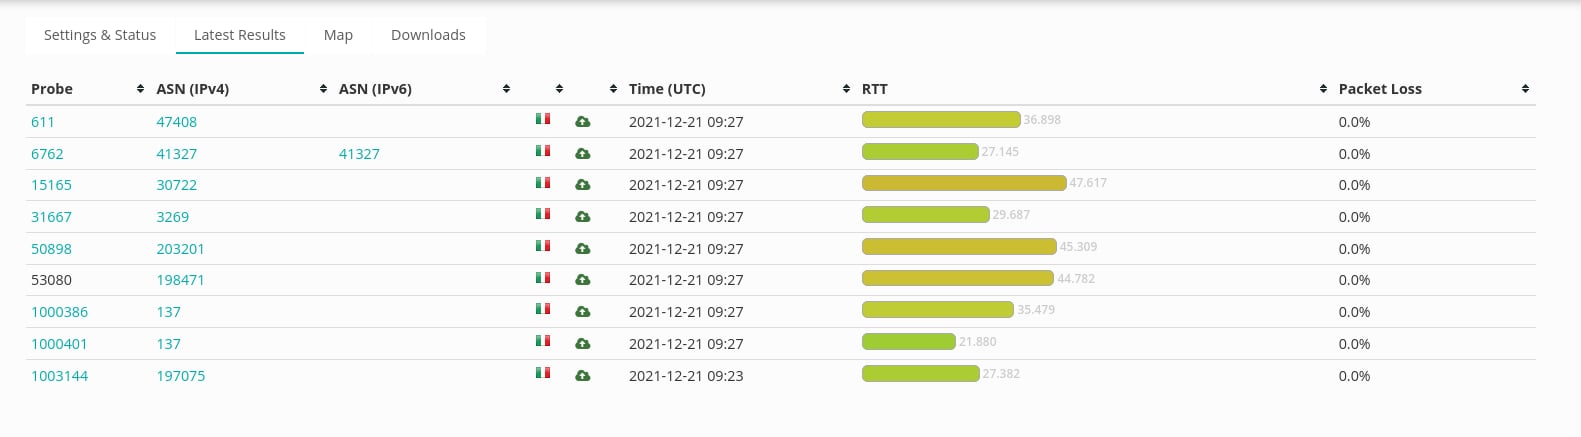Sort results by Packet Loss column
The image size is (1581, 437).
[x=1380, y=89]
